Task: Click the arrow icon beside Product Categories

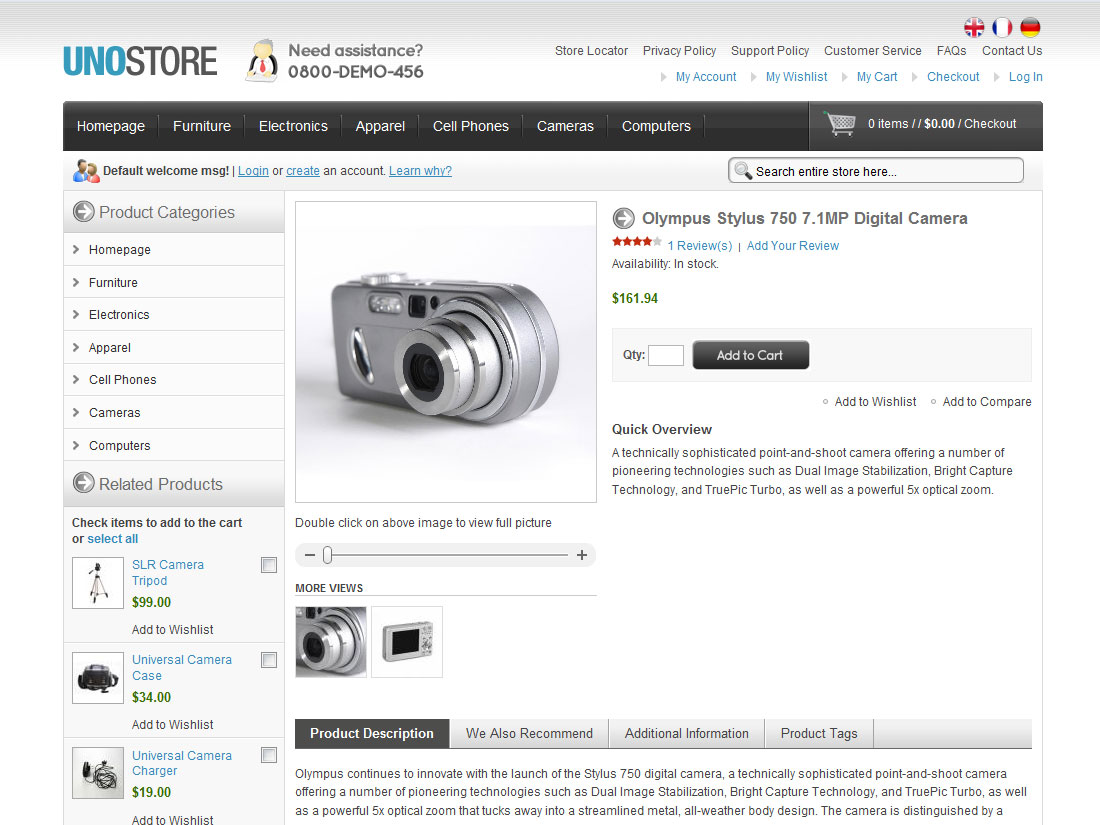Action: click(83, 211)
